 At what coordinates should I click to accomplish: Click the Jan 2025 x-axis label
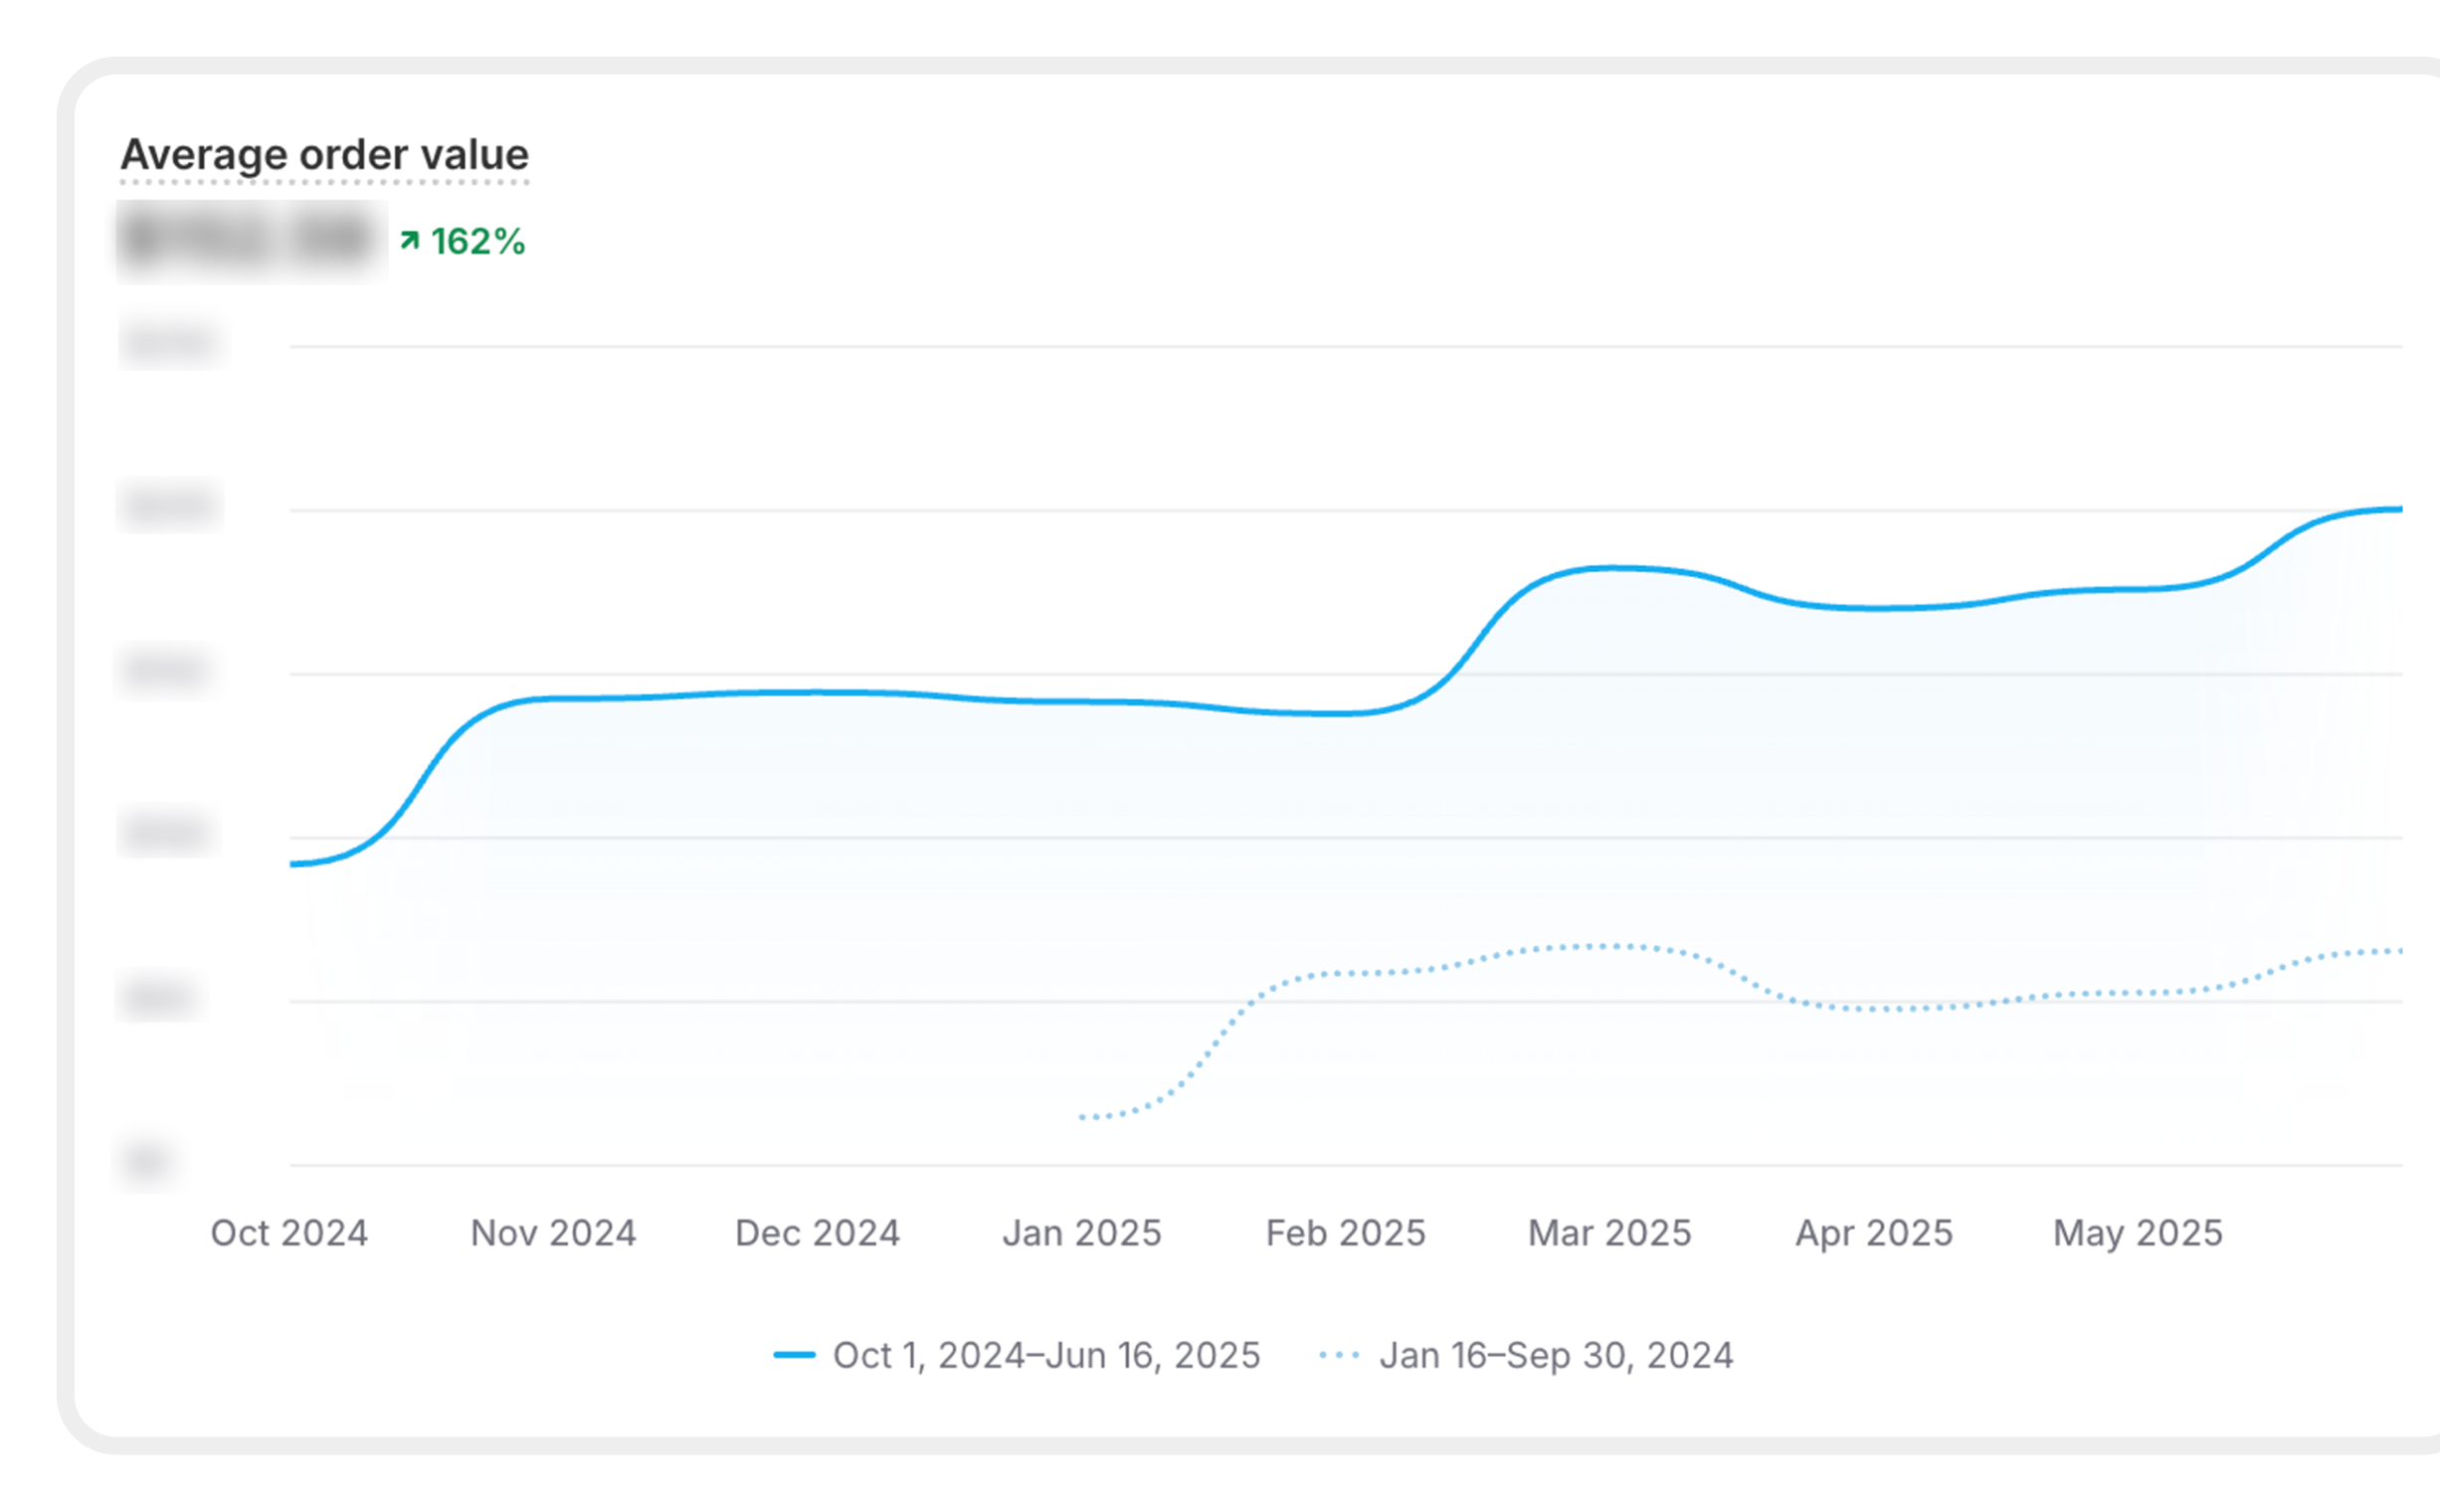(1081, 1233)
